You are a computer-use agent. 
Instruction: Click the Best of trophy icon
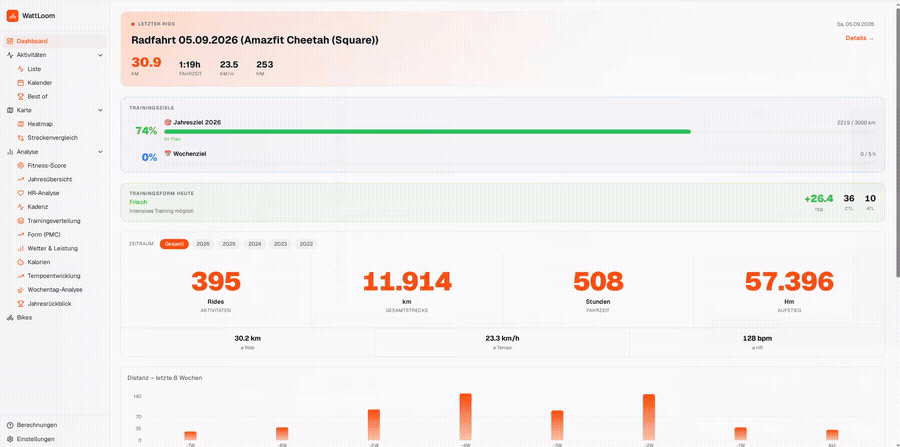click(x=21, y=96)
